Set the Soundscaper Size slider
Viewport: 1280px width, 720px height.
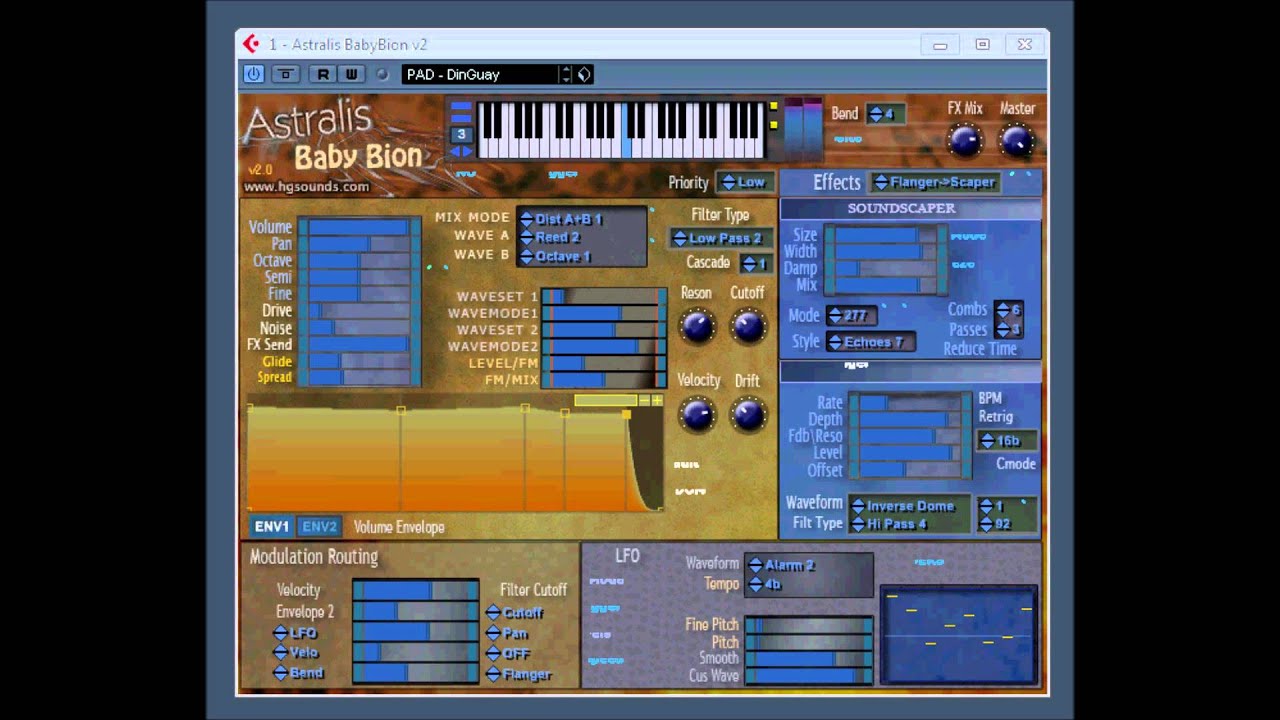[886, 235]
